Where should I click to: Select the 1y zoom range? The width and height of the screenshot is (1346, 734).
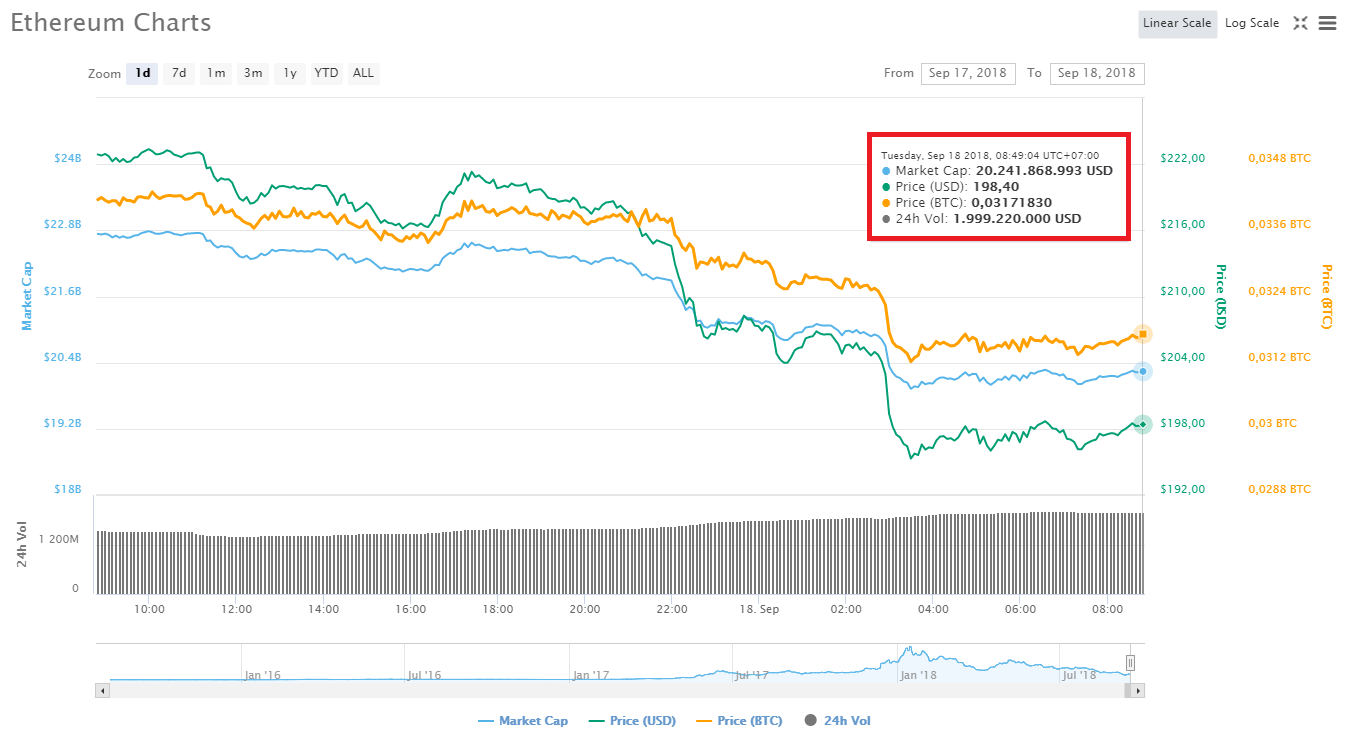tap(289, 73)
